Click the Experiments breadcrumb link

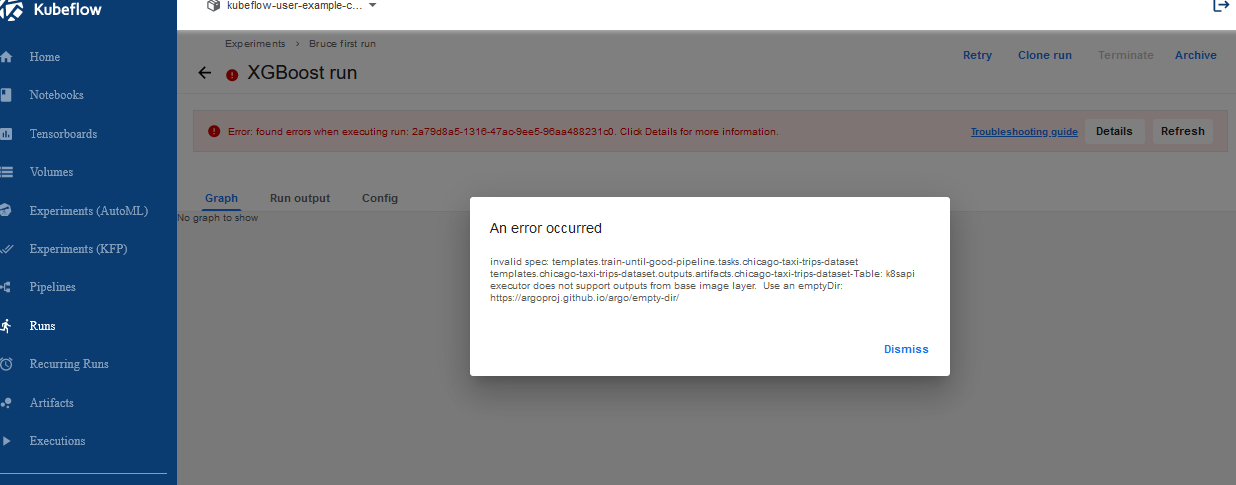[255, 44]
